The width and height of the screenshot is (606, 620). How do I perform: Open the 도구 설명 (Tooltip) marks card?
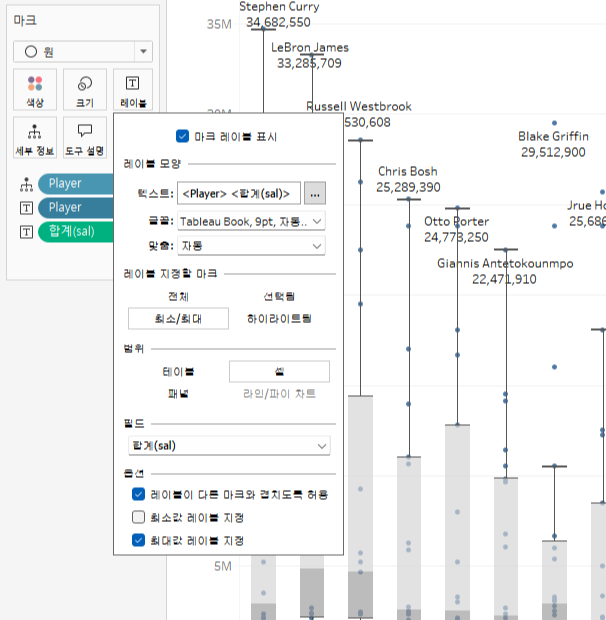pyautogui.click(x=85, y=138)
